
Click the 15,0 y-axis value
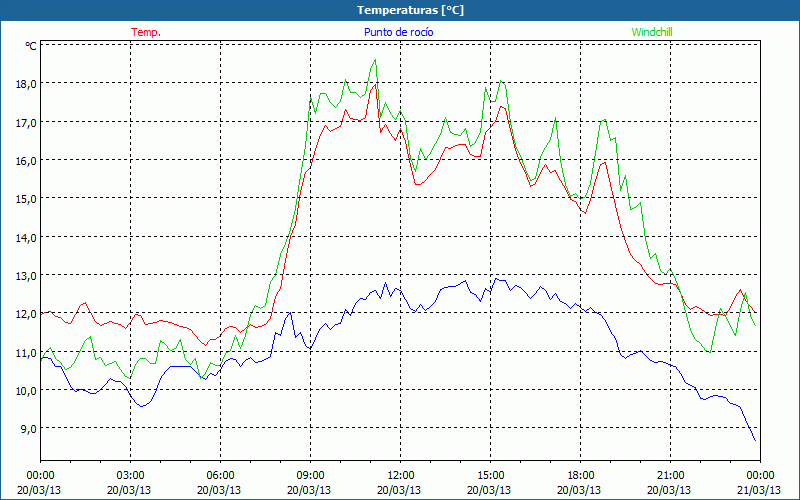pos(26,199)
